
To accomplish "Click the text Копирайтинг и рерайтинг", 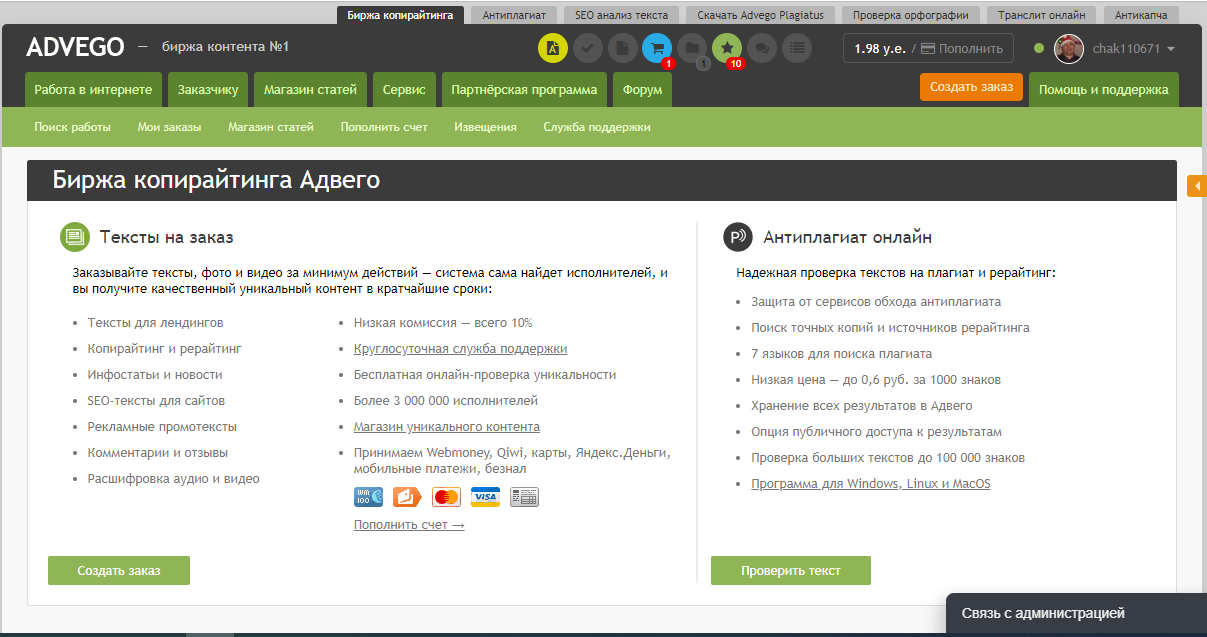I will click(164, 349).
